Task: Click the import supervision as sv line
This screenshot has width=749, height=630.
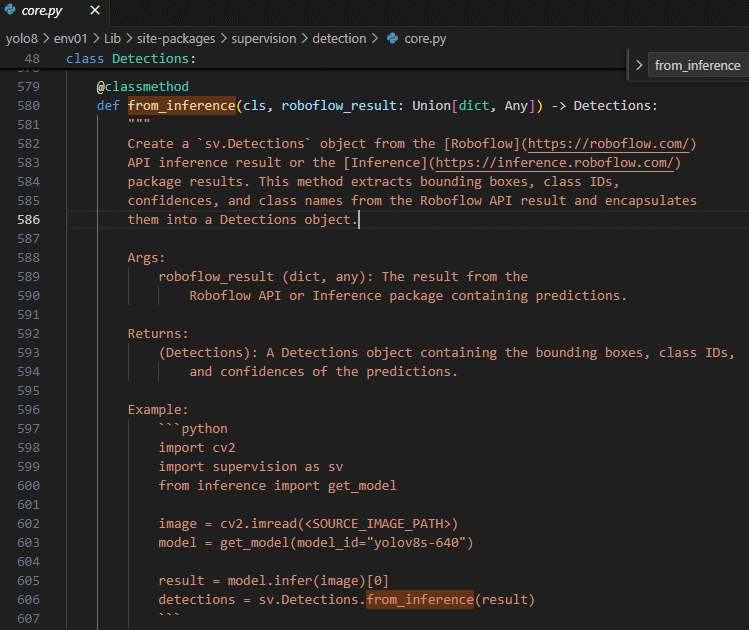Action: point(251,467)
